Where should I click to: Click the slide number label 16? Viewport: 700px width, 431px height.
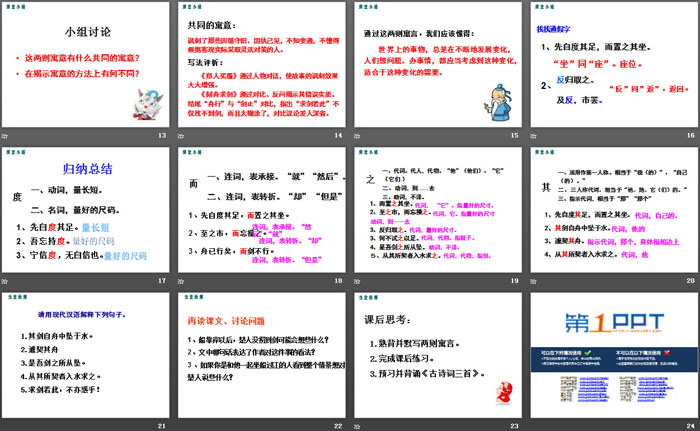point(691,135)
